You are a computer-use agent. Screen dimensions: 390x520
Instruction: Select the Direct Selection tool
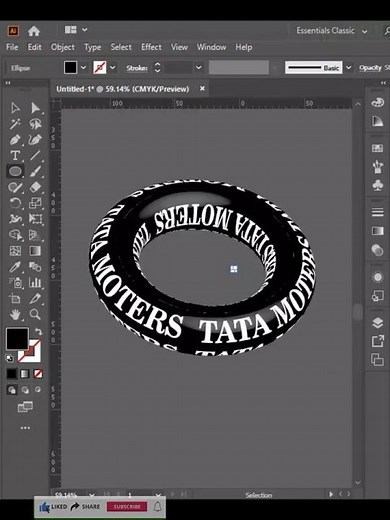[x=35, y=108]
